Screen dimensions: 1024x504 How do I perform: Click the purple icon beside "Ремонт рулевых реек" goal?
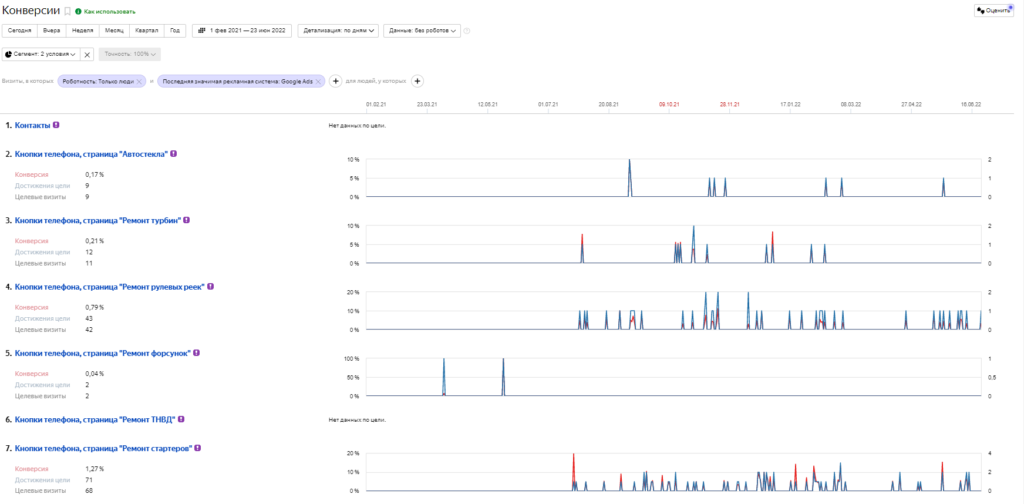coord(210,286)
